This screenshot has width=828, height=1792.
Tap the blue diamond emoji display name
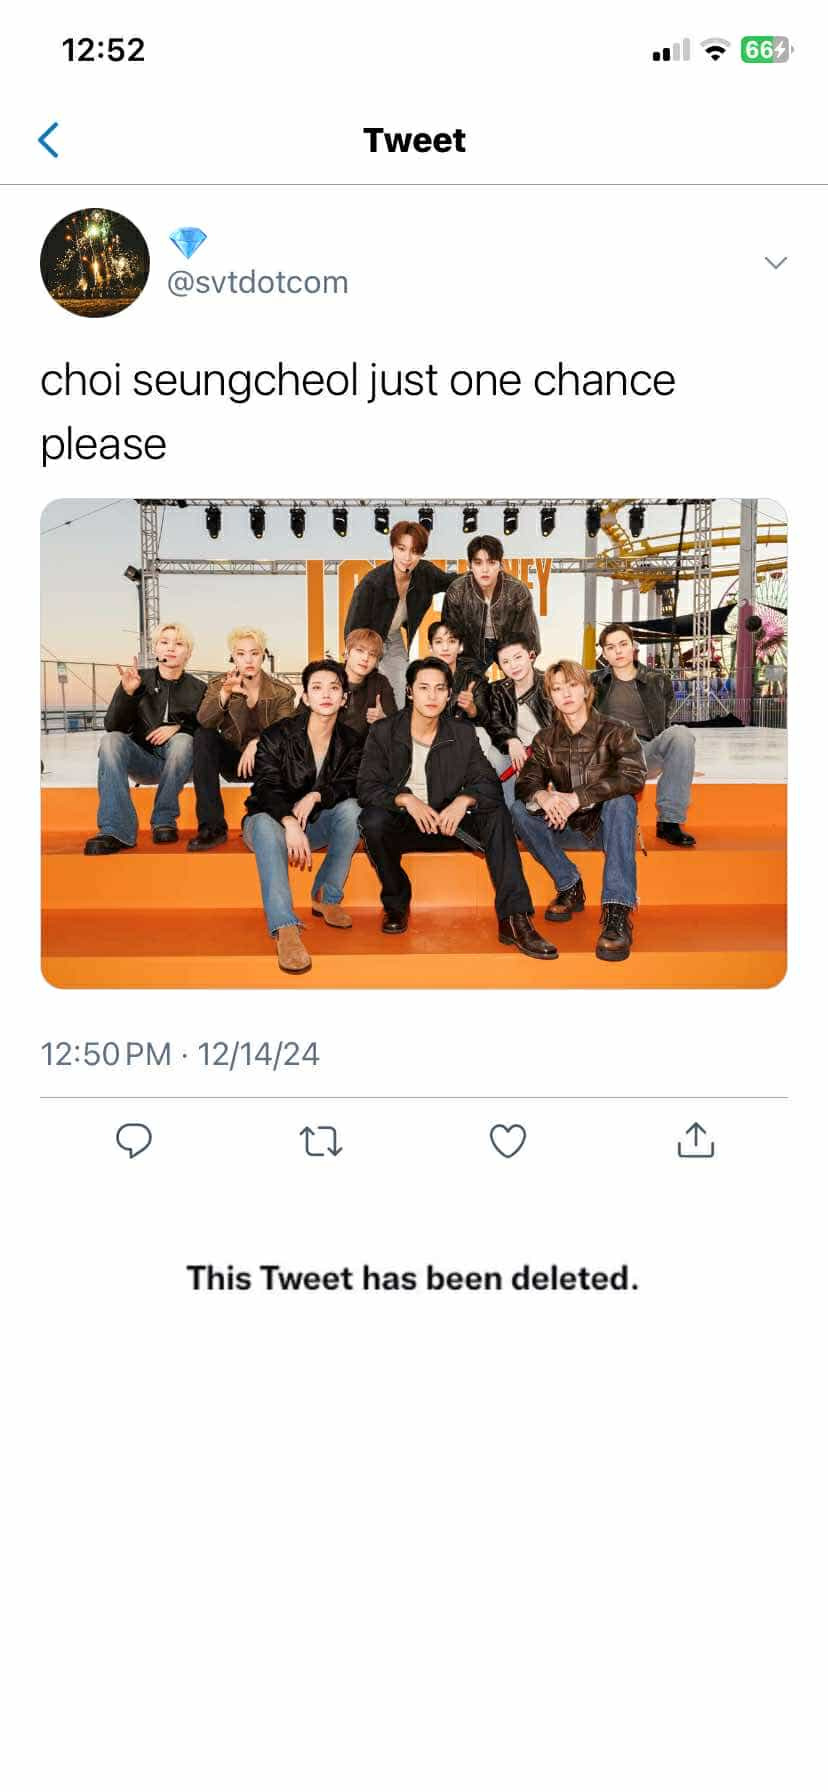(x=188, y=242)
